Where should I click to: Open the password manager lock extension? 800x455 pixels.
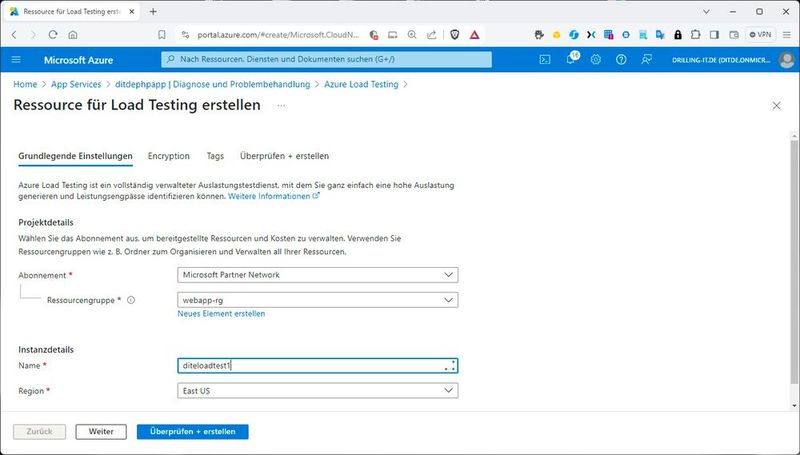[x=678, y=35]
